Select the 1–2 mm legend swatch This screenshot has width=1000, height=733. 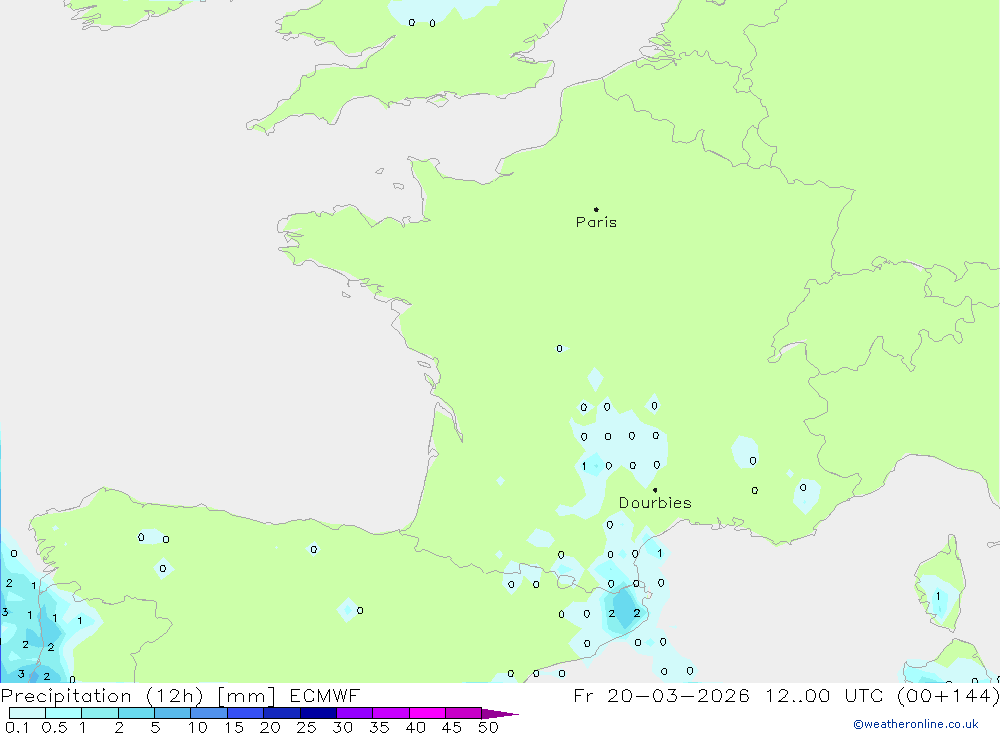pos(100,713)
